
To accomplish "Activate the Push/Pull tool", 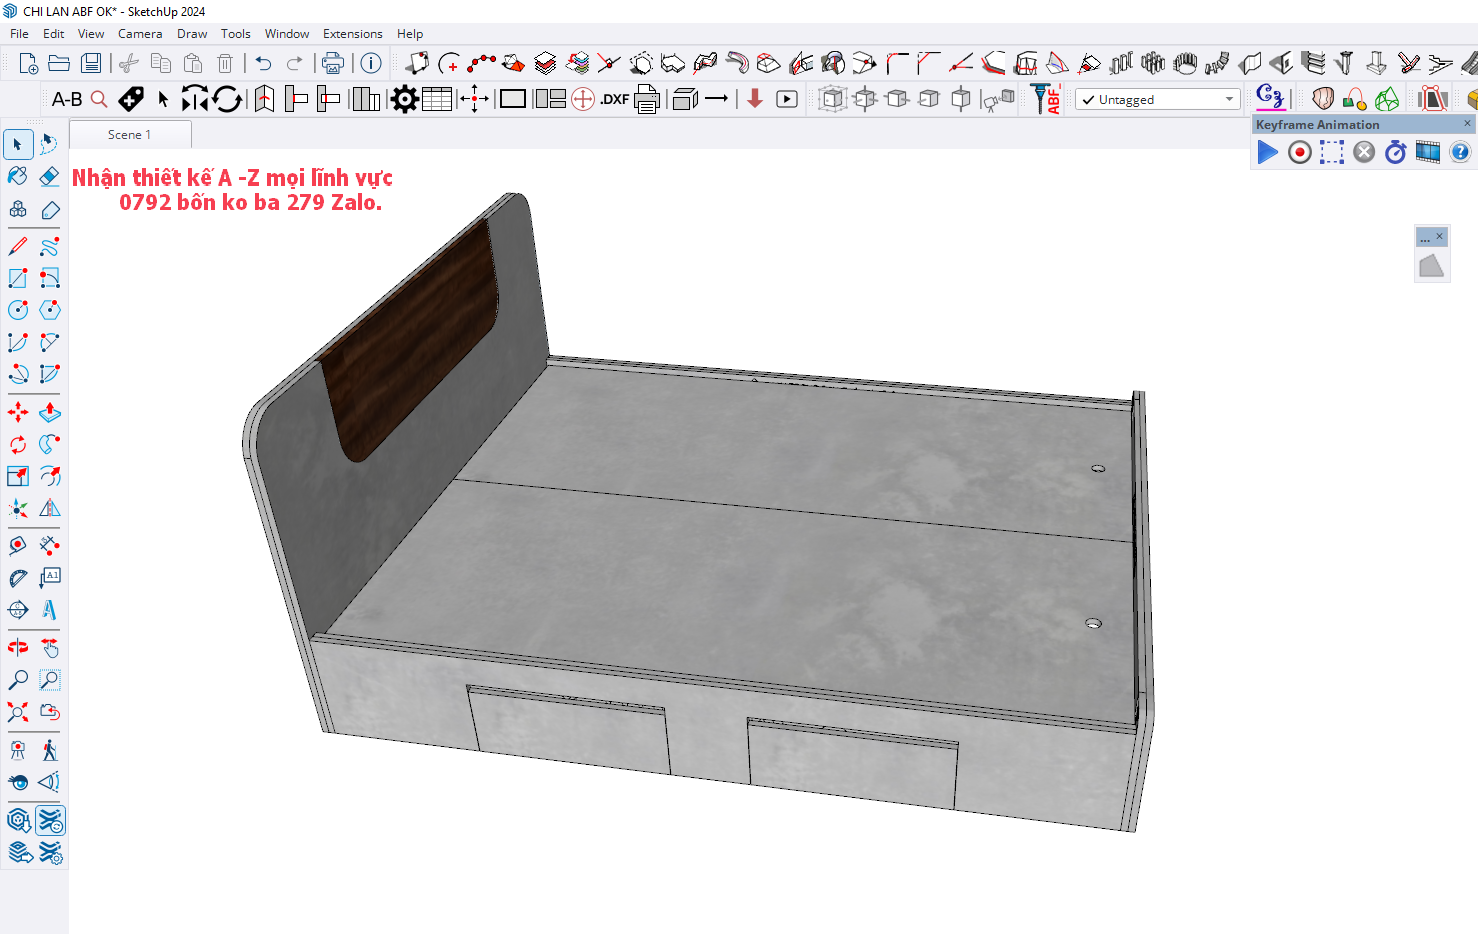I will pyautogui.click(x=49, y=412).
